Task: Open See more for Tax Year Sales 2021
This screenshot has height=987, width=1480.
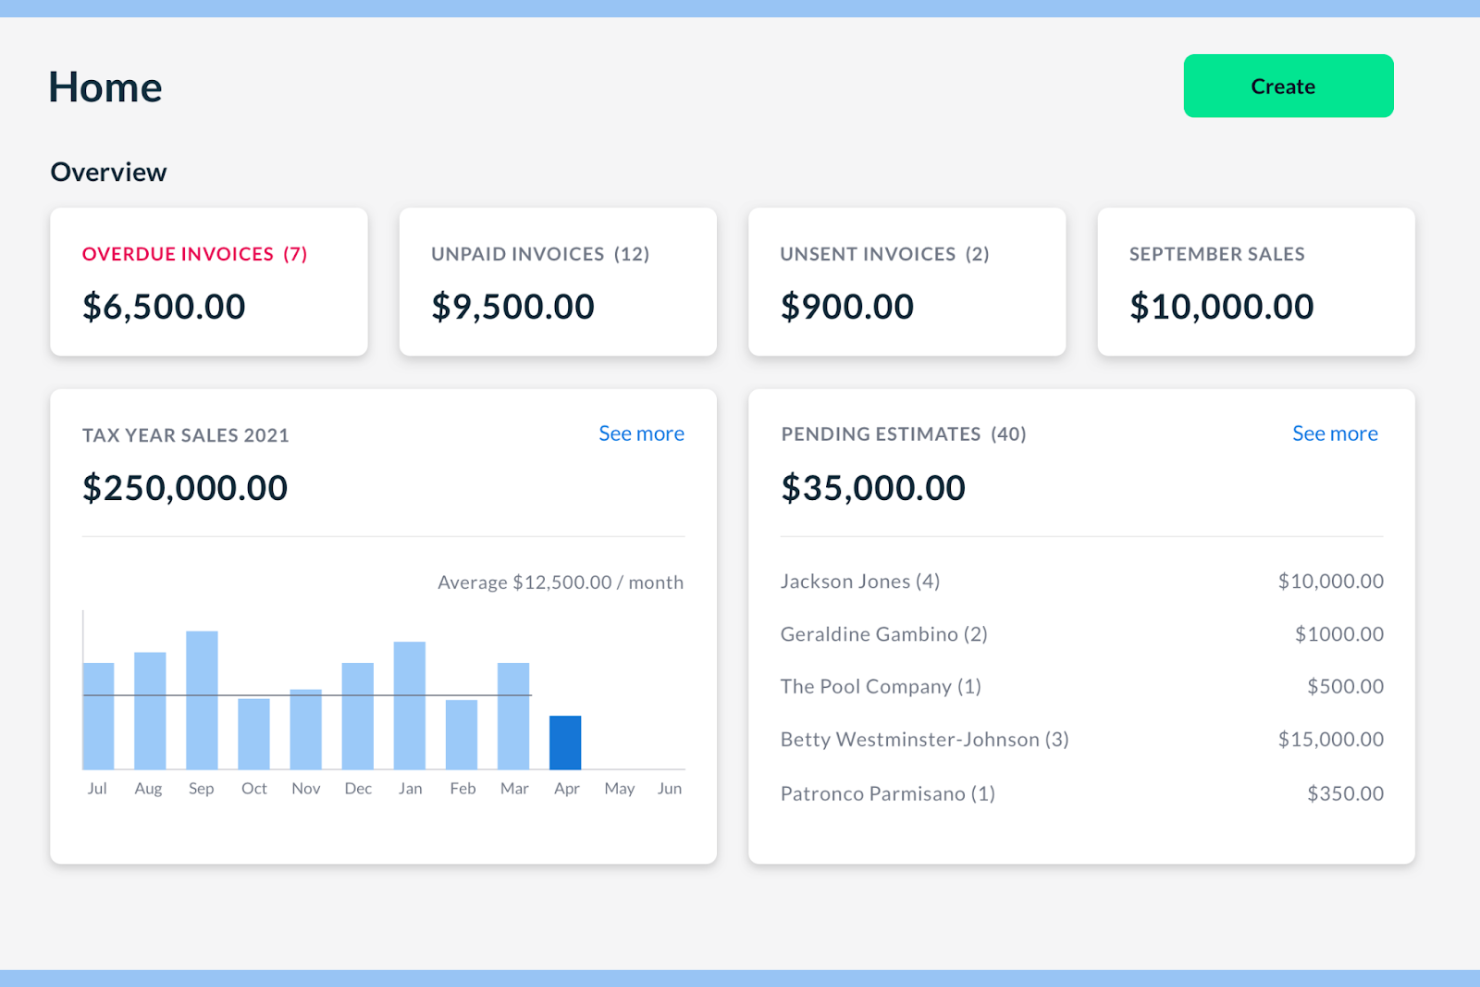Action: (641, 433)
